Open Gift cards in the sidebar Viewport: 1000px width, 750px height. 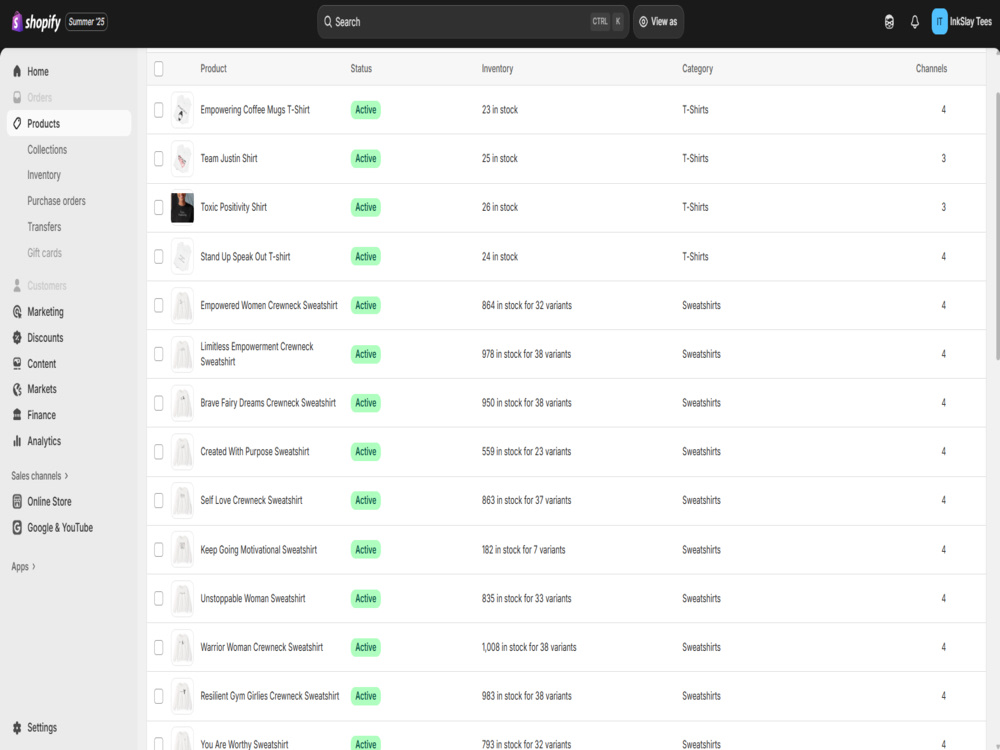click(44, 253)
